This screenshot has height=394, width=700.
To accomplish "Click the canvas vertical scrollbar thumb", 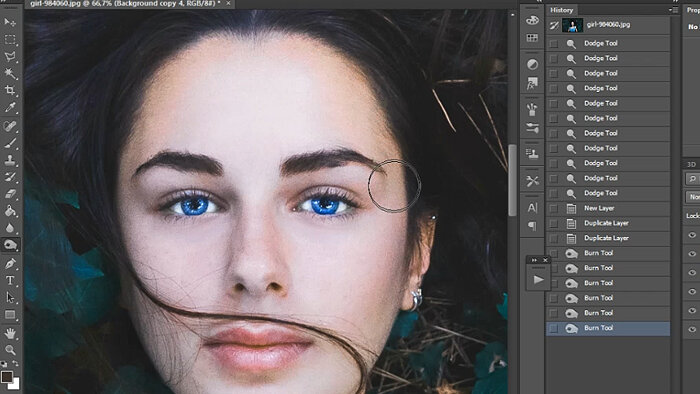I will [x=512, y=180].
